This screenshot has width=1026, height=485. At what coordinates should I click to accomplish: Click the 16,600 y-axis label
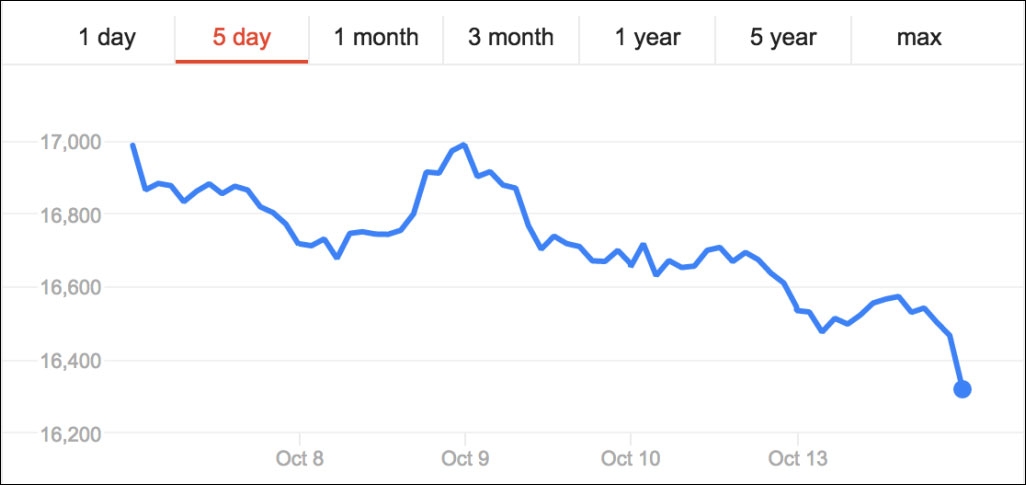click(69, 288)
